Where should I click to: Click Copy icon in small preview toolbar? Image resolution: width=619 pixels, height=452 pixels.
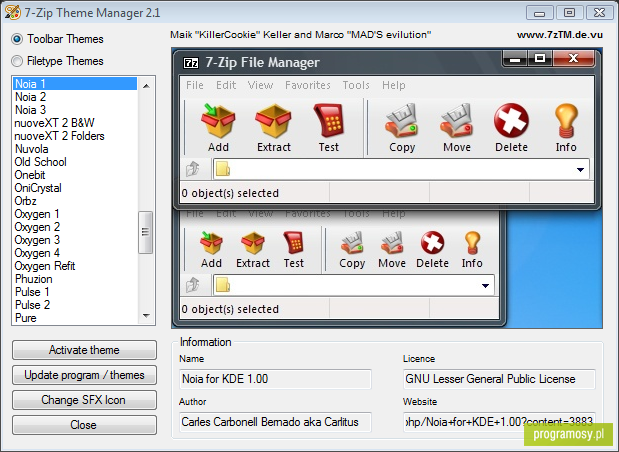pyautogui.click(x=352, y=243)
